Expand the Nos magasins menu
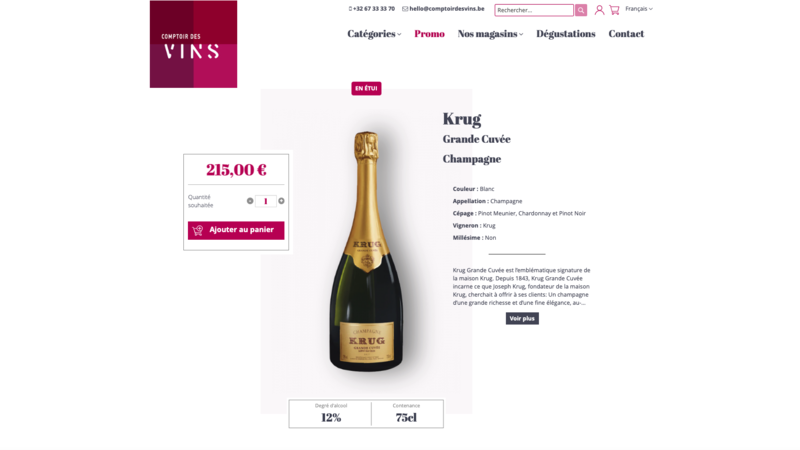The image size is (800, 450). 490,34
